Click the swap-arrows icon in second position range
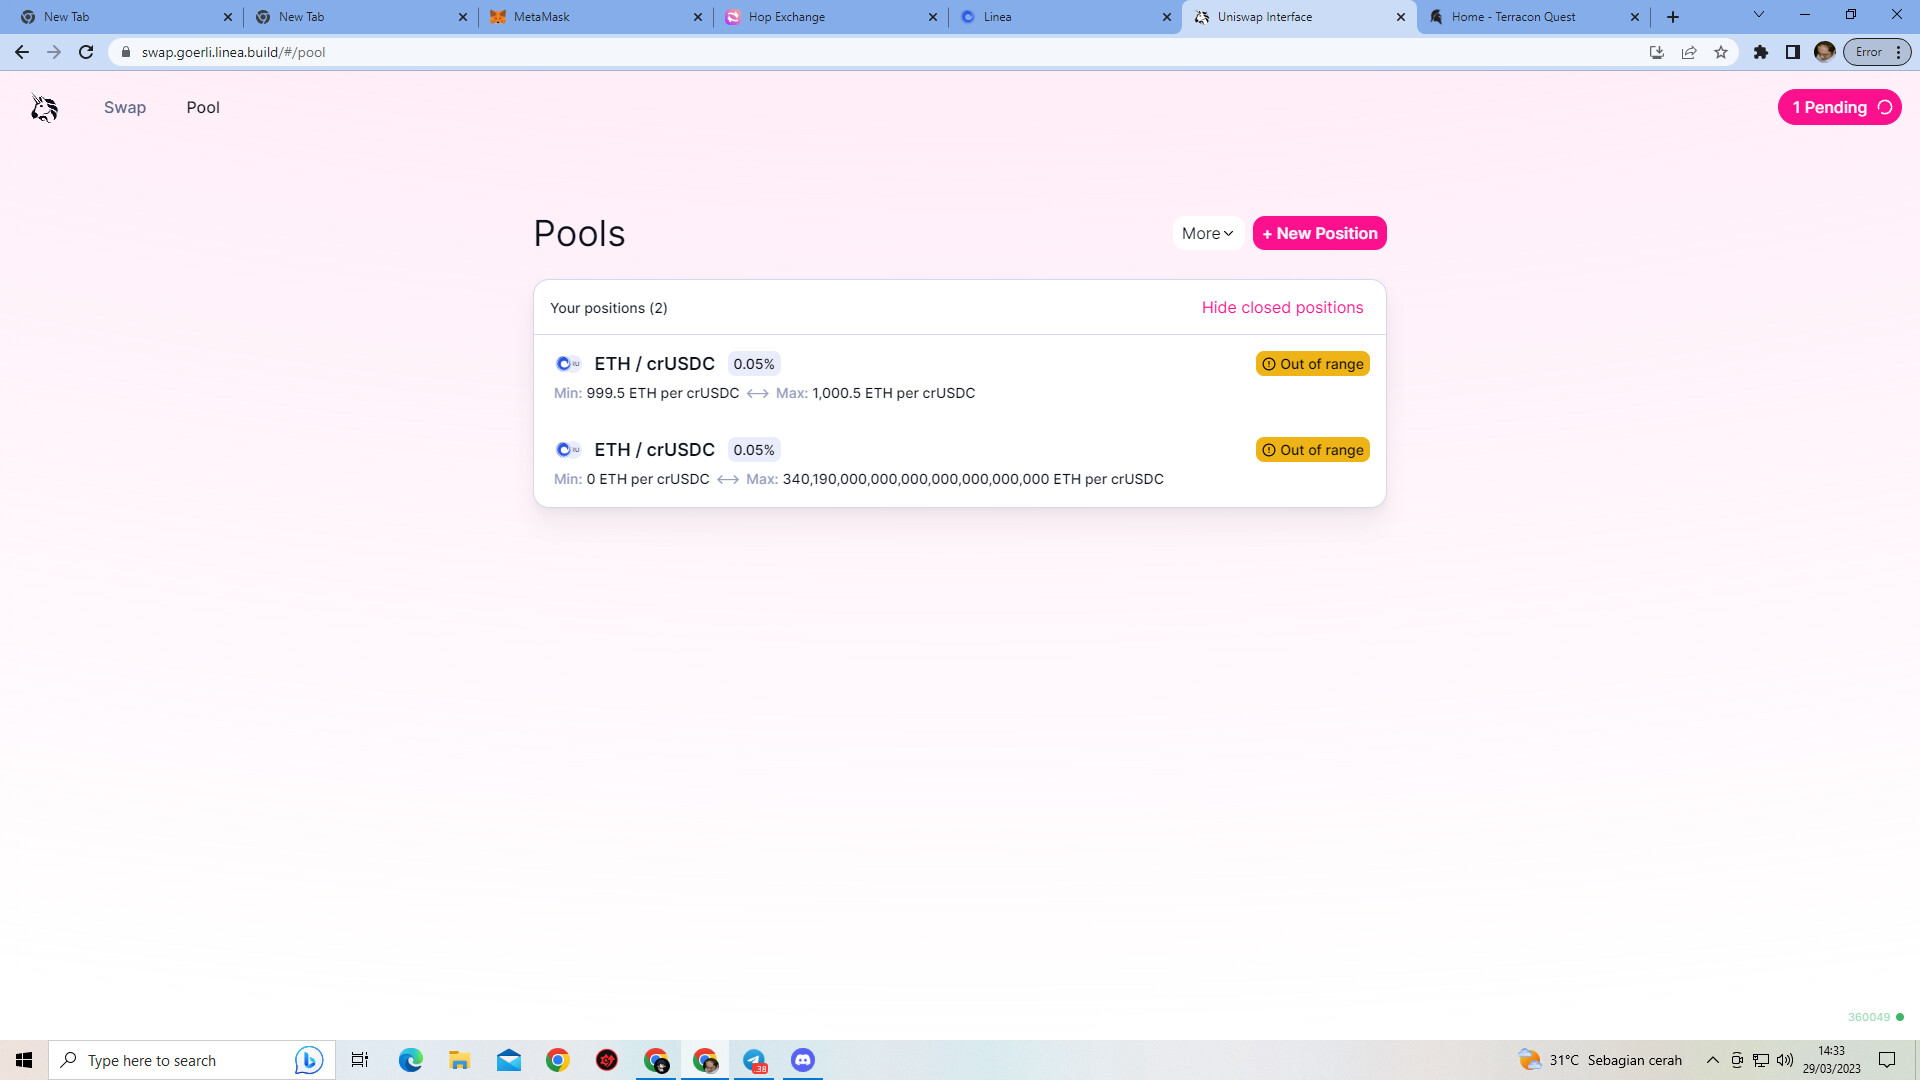Image resolution: width=1920 pixels, height=1080 pixels. 728,480
